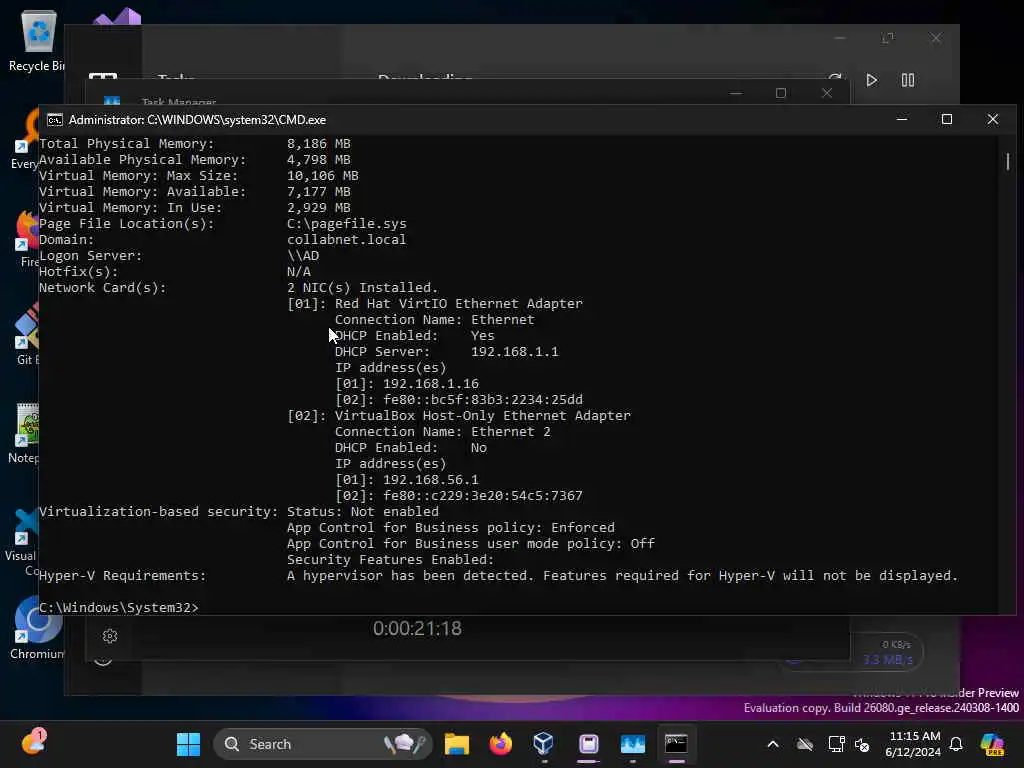Open File Explorer from taskbar
1024x768 pixels.
(x=456, y=744)
